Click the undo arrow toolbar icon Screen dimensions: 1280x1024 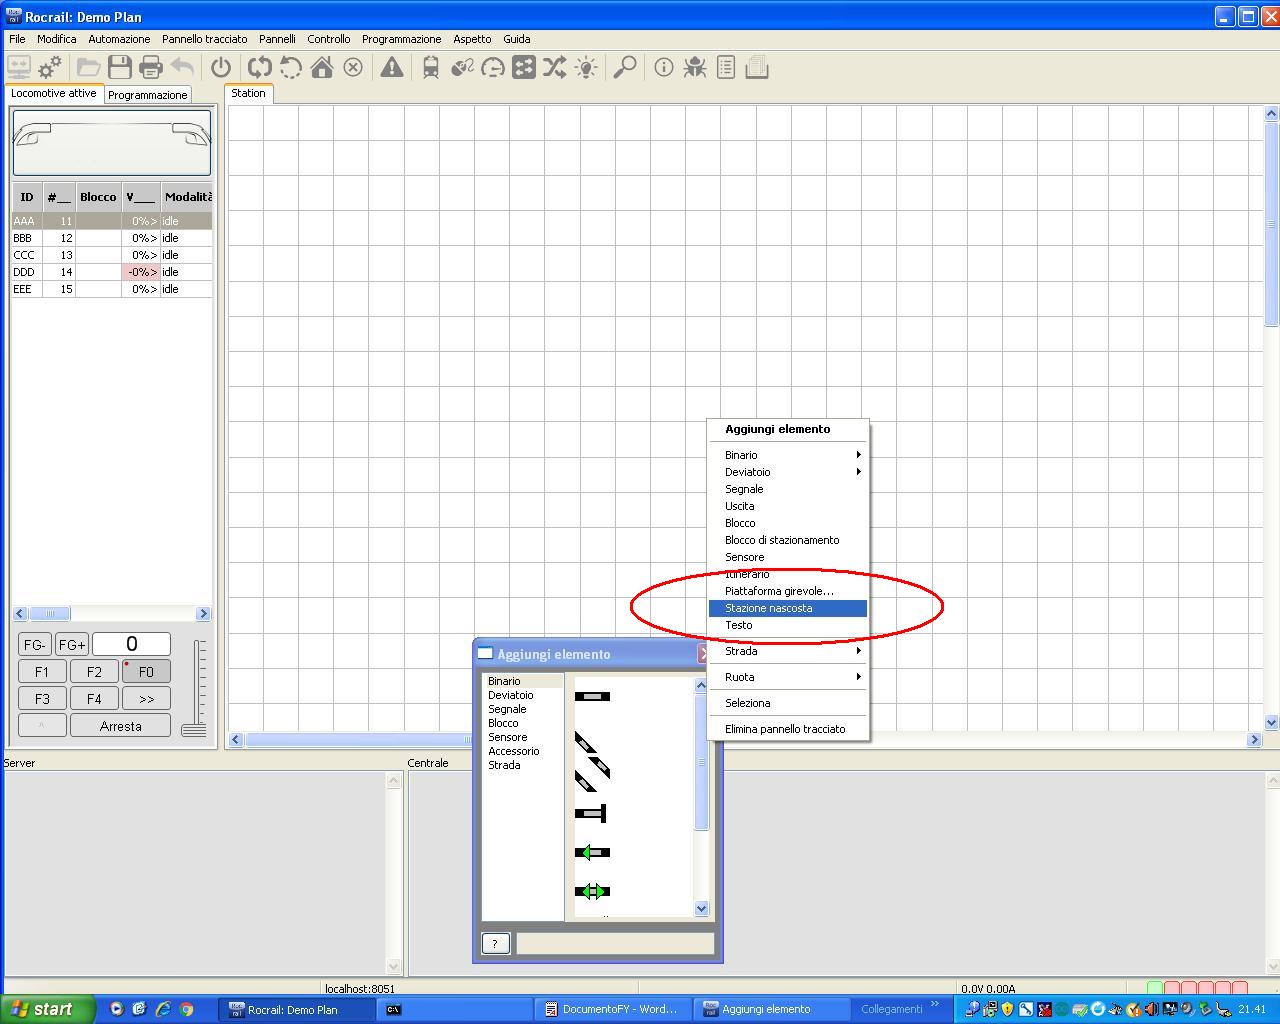click(182, 67)
